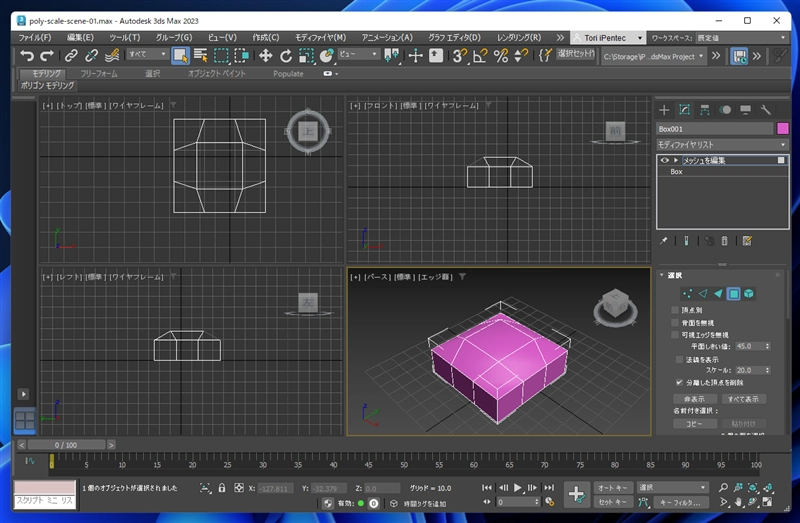Toggle the Angle Snap icon

(x=480, y=55)
